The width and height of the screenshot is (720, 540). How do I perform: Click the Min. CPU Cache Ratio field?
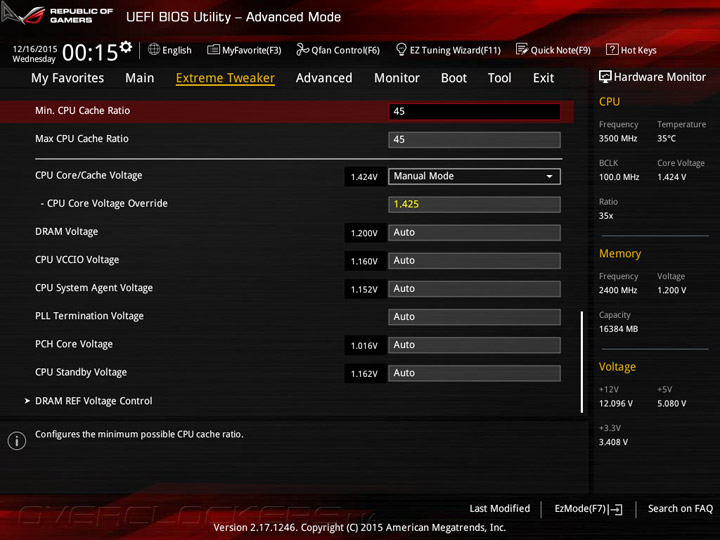pyautogui.click(x=474, y=112)
